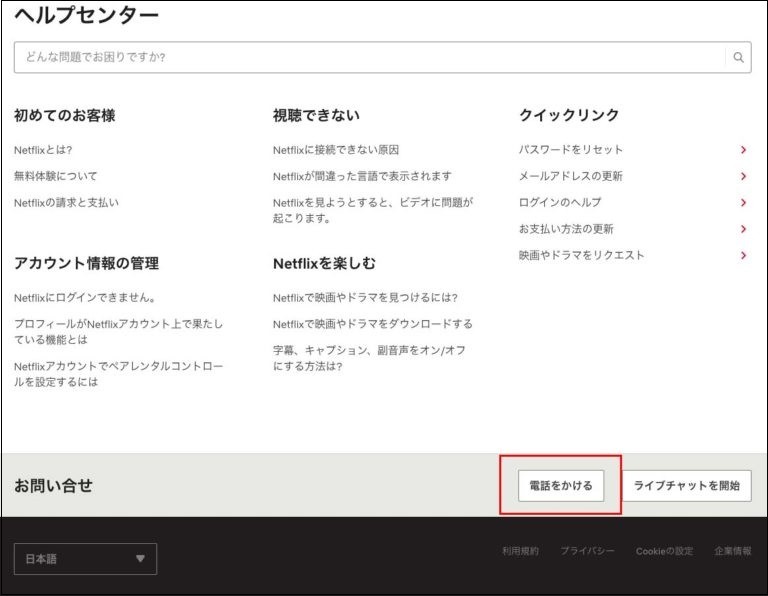The width and height of the screenshot is (768, 596).
Task: Open Netflixに接続できない原因 article
Action: click(x=336, y=150)
